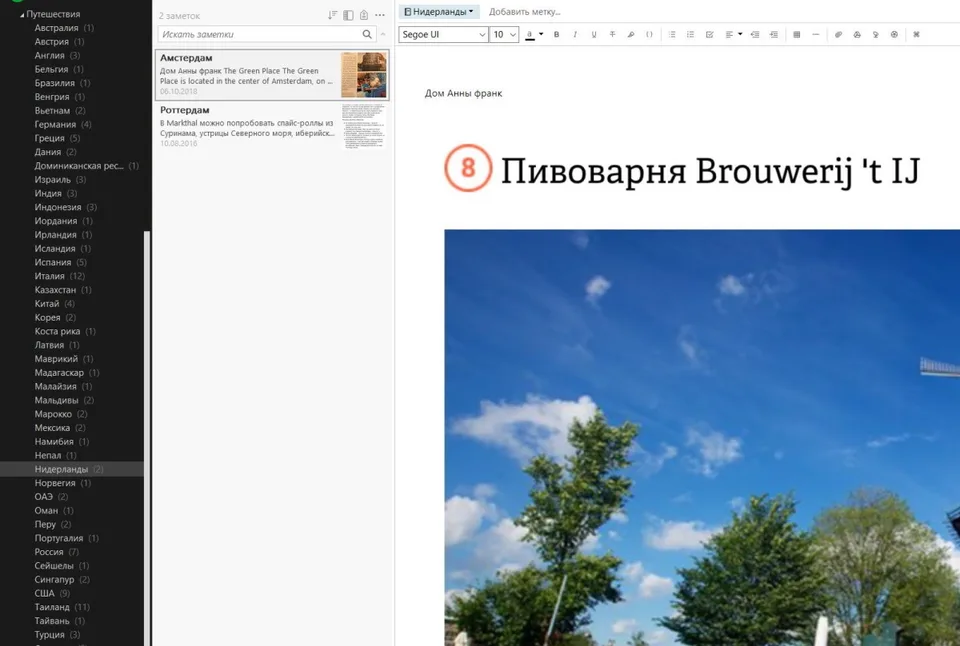Viewport: 960px width, 646px height.
Task: Insert a numbered list
Action: [x=691, y=34]
